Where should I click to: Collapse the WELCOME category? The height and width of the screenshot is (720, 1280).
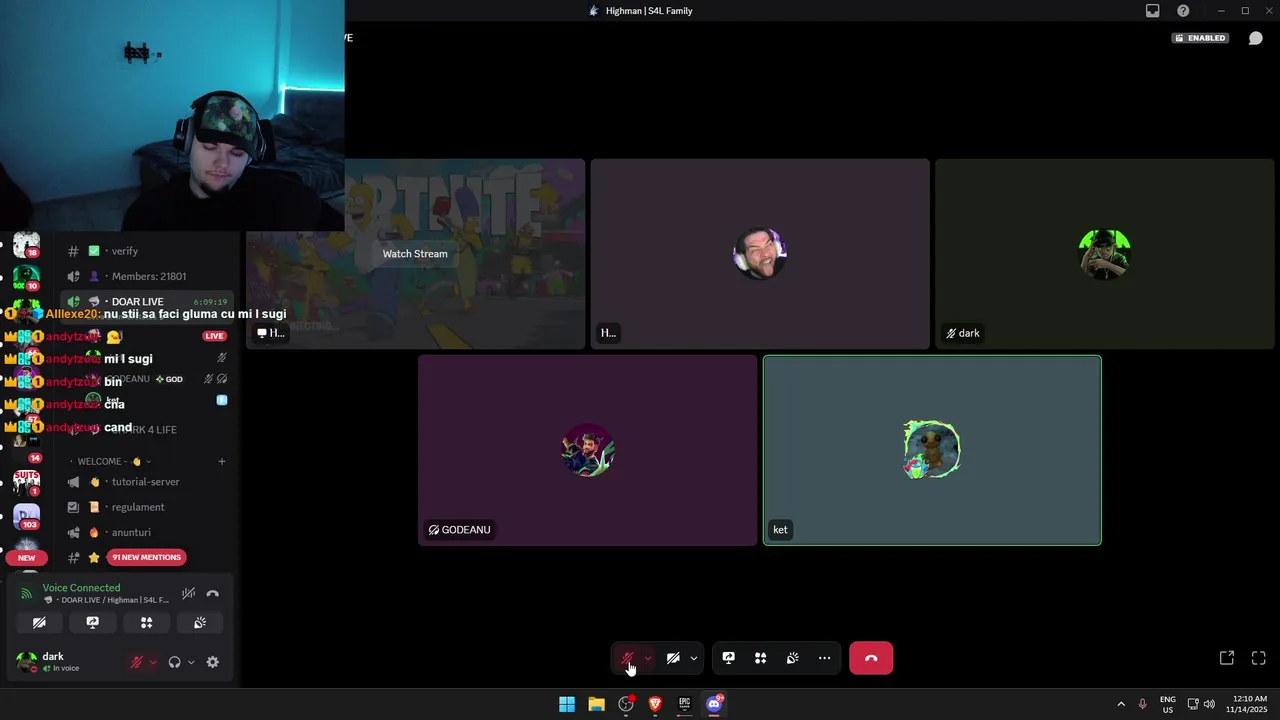click(x=110, y=461)
